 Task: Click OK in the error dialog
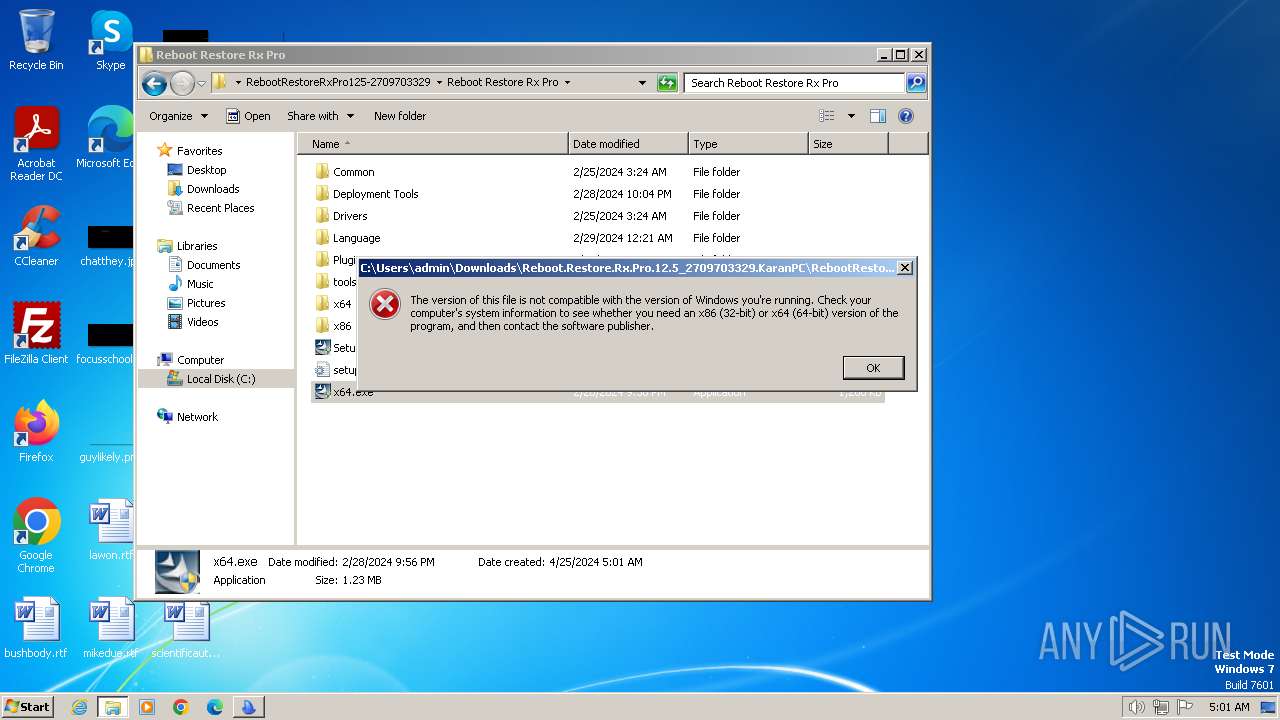pyautogui.click(x=873, y=368)
